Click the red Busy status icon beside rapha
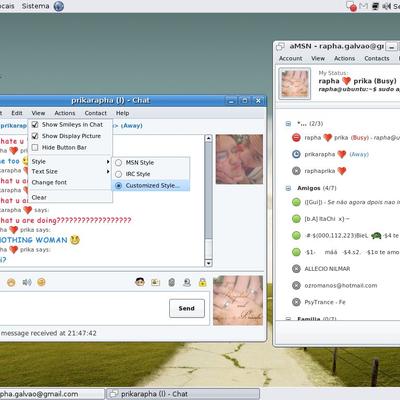The image size is (400, 400). click(x=296, y=137)
